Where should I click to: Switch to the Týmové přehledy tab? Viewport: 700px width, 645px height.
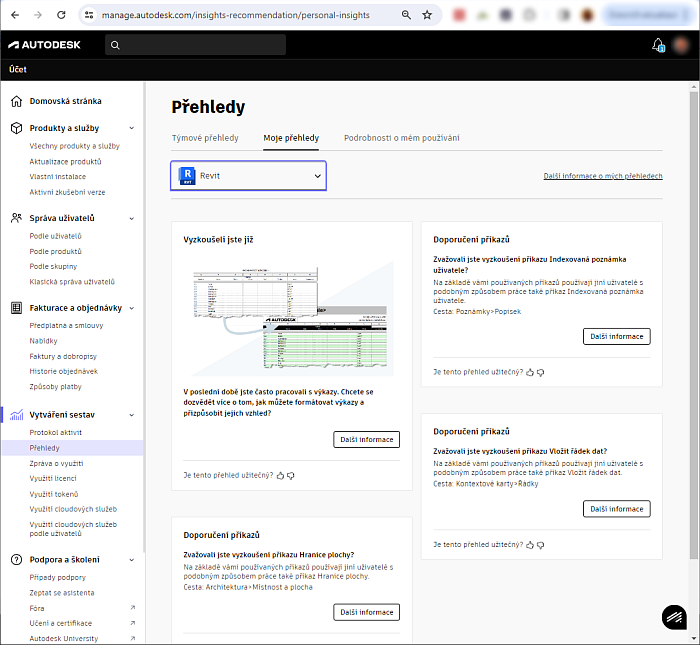click(x=205, y=138)
